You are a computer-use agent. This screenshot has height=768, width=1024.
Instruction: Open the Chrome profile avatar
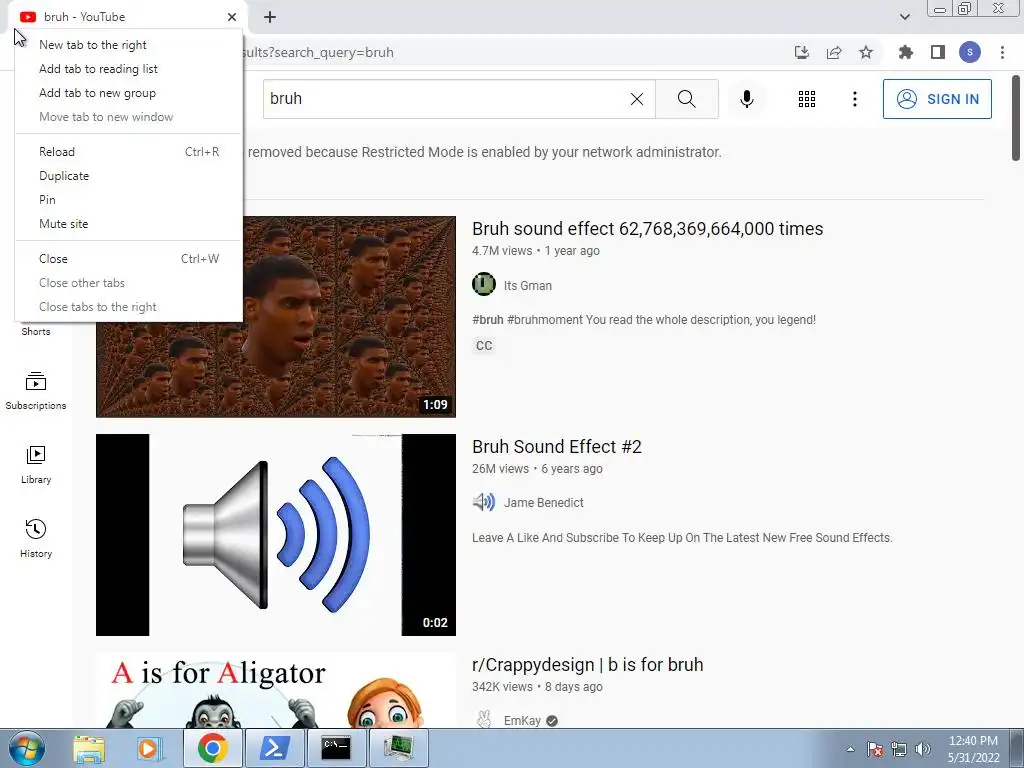(x=970, y=52)
